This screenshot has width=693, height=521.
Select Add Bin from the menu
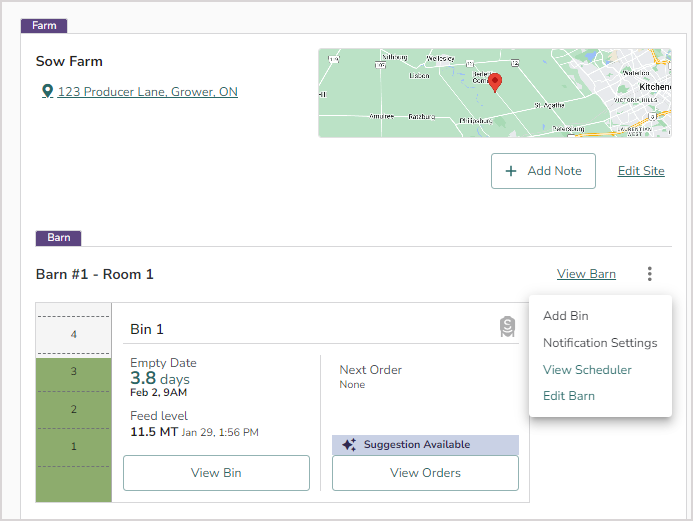566,316
